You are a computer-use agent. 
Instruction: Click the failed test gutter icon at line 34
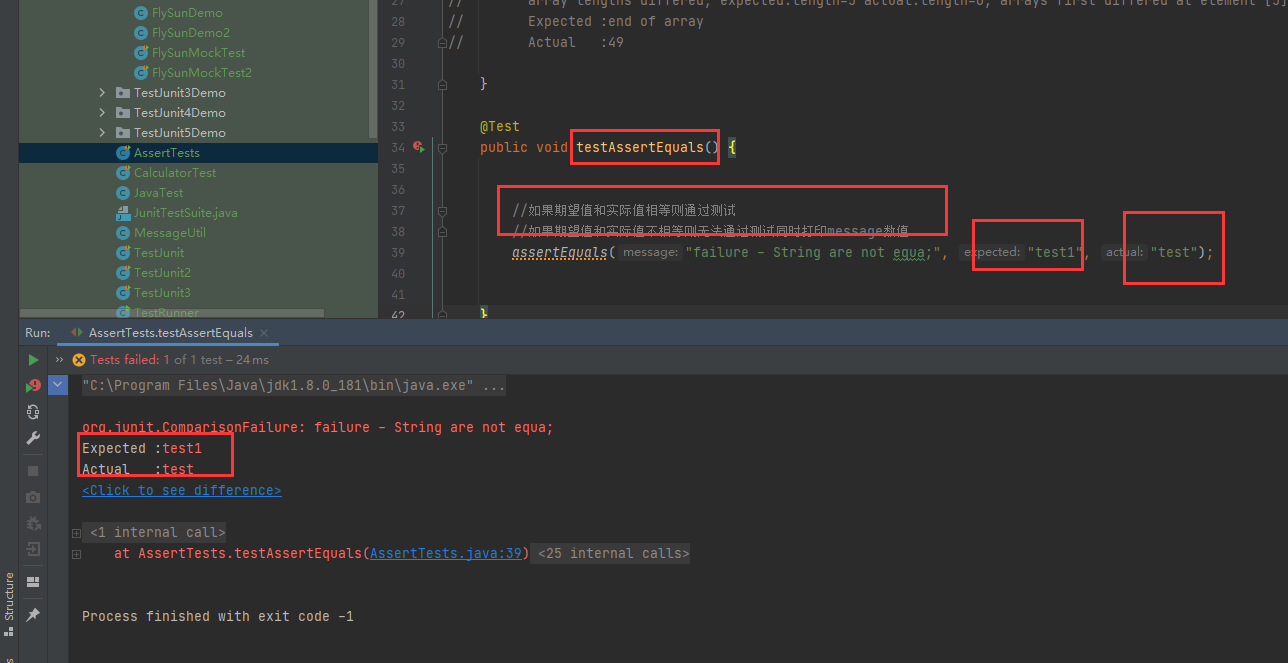418,147
